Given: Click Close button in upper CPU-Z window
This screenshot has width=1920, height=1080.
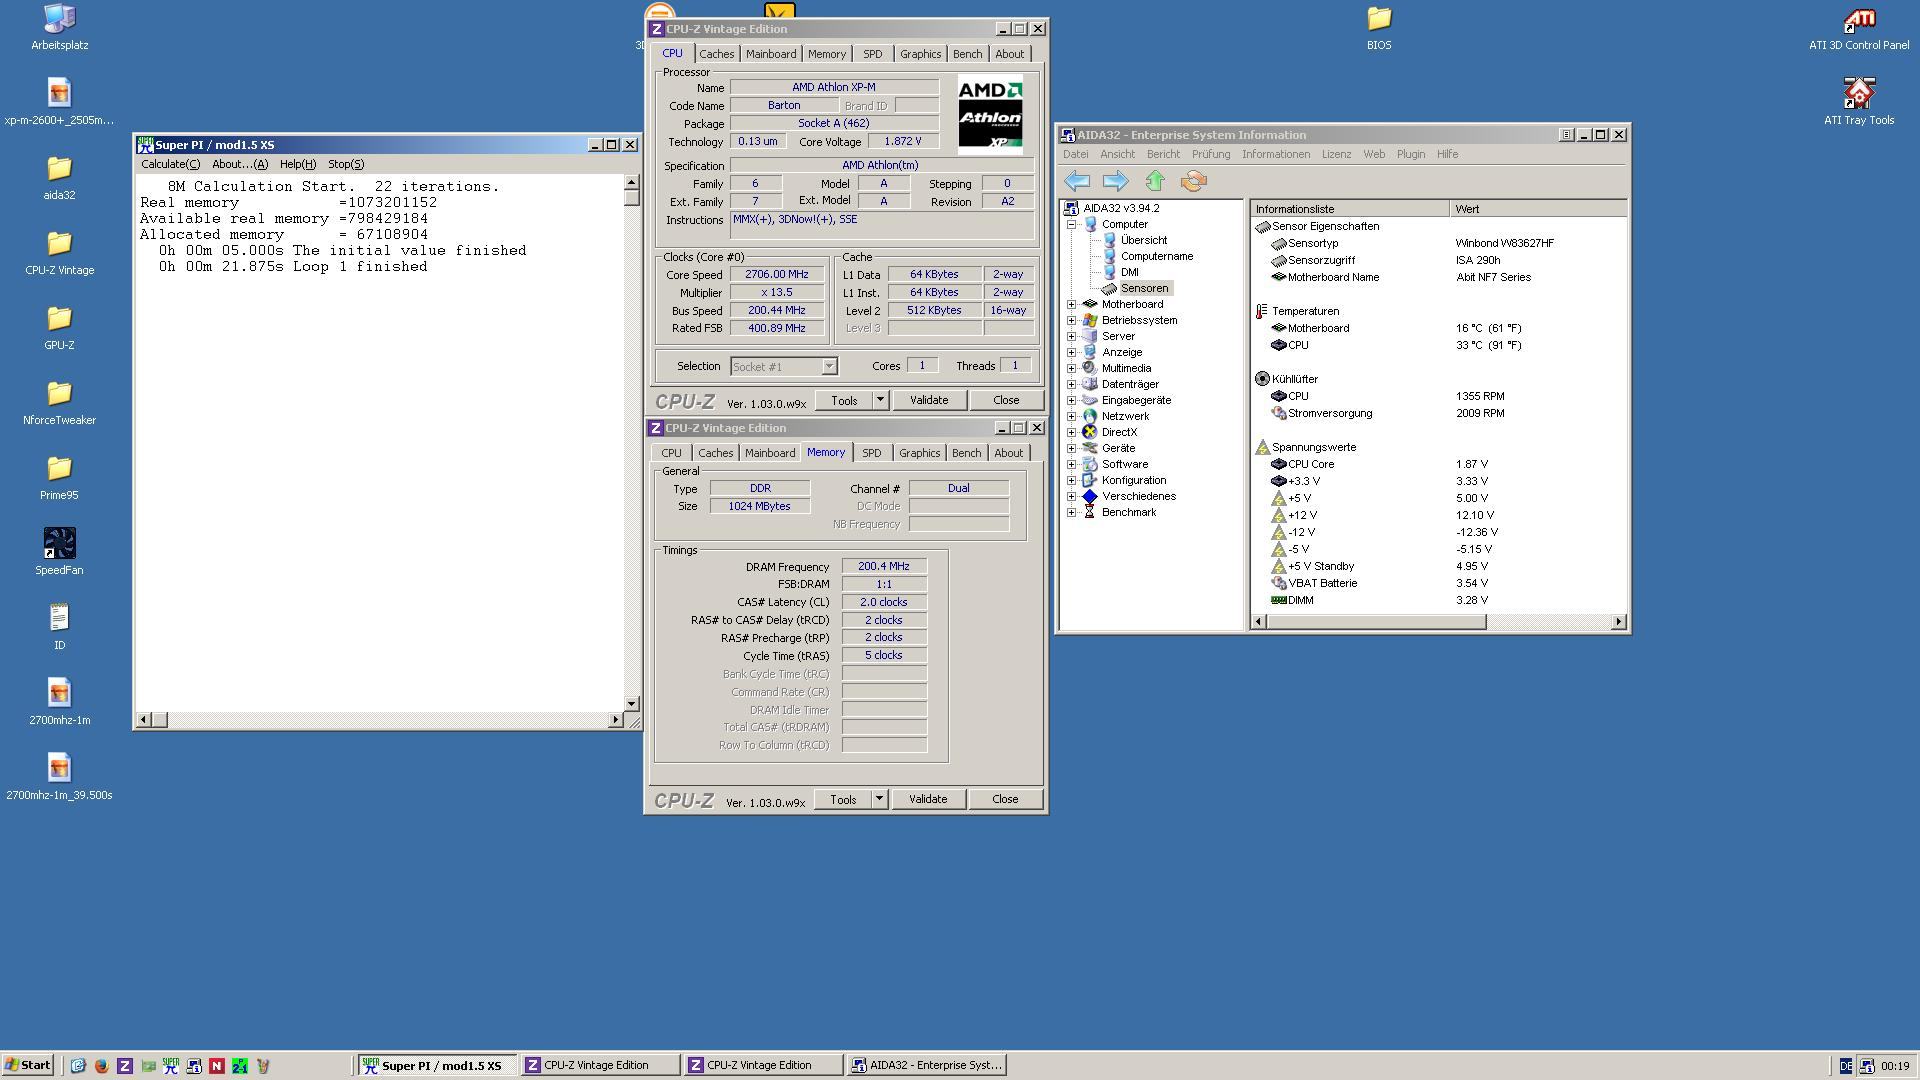Looking at the screenshot, I should tap(1006, 400).
